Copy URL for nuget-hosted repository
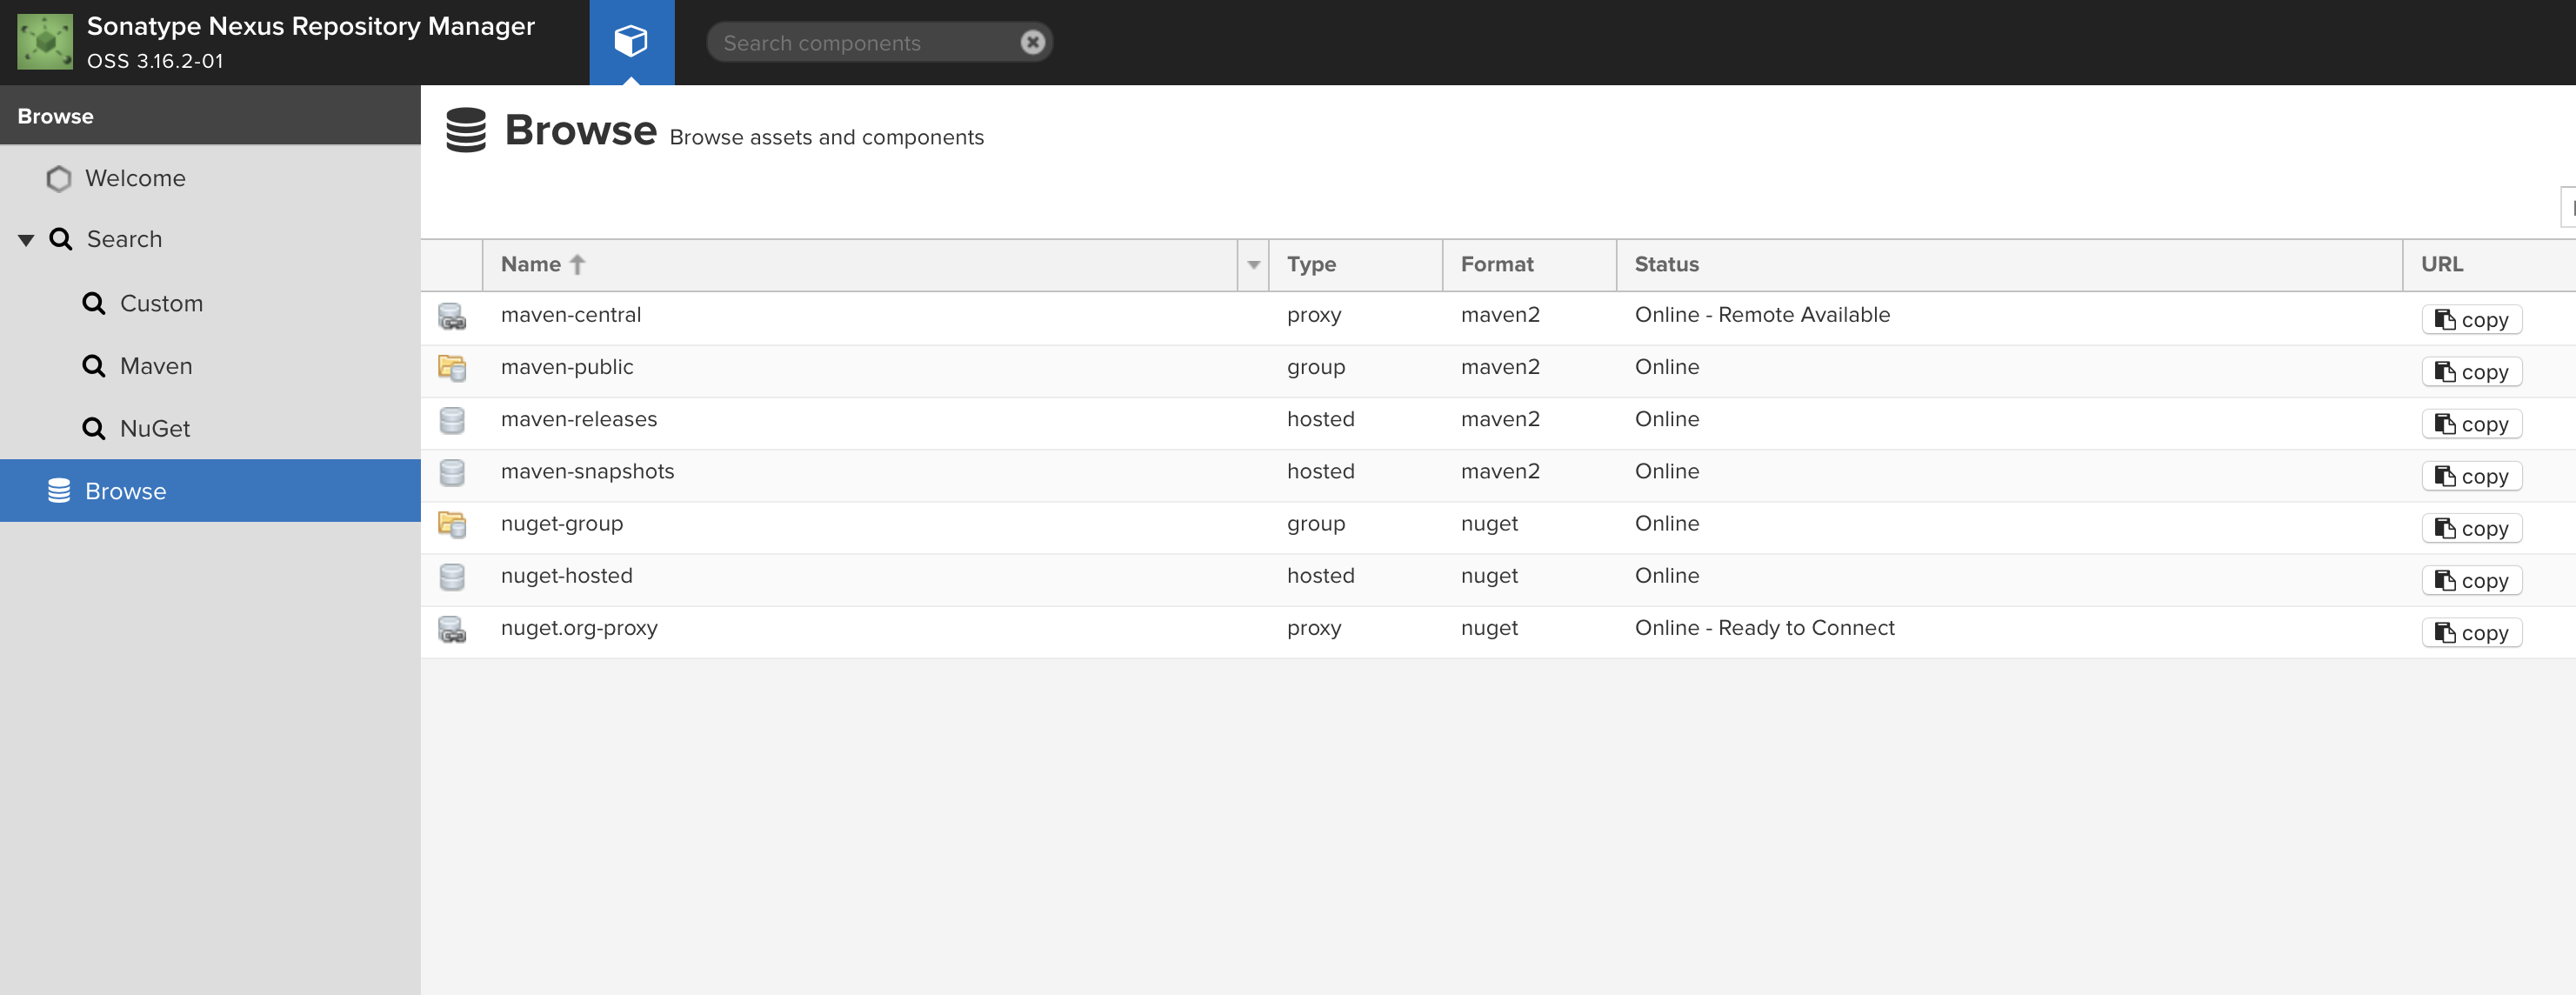The image size is (2576, 995). pos(2471,581)
